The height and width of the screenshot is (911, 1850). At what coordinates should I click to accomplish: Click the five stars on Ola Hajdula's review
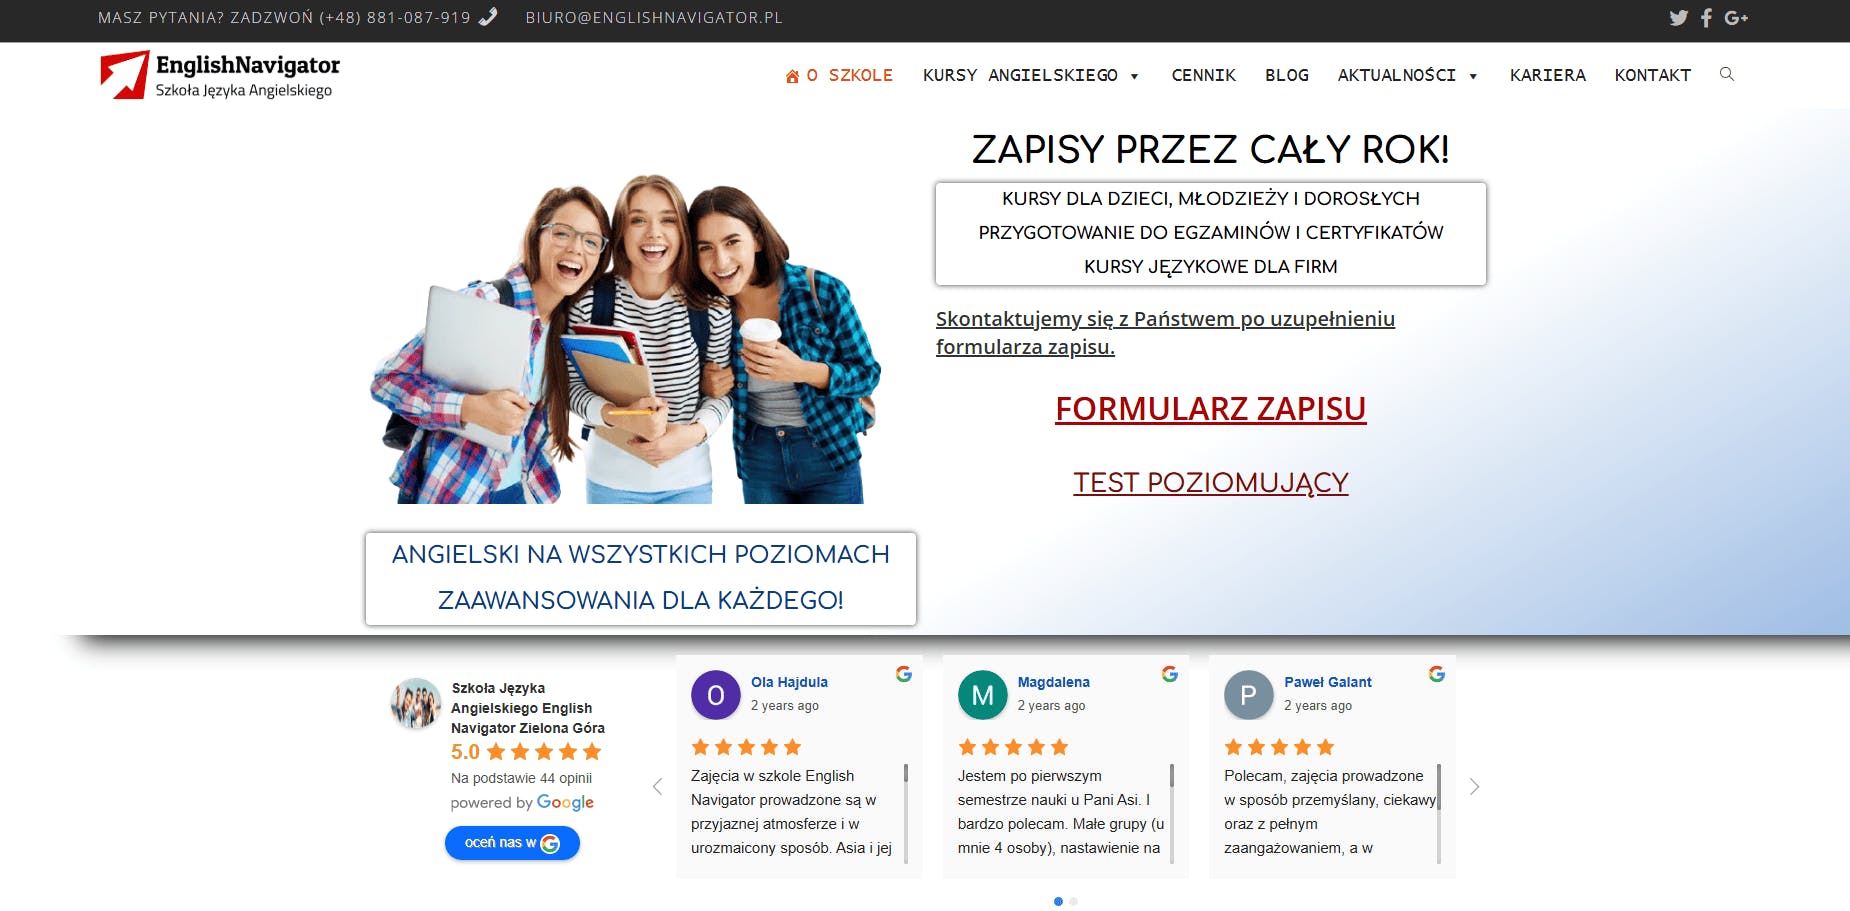pos(746,747)
